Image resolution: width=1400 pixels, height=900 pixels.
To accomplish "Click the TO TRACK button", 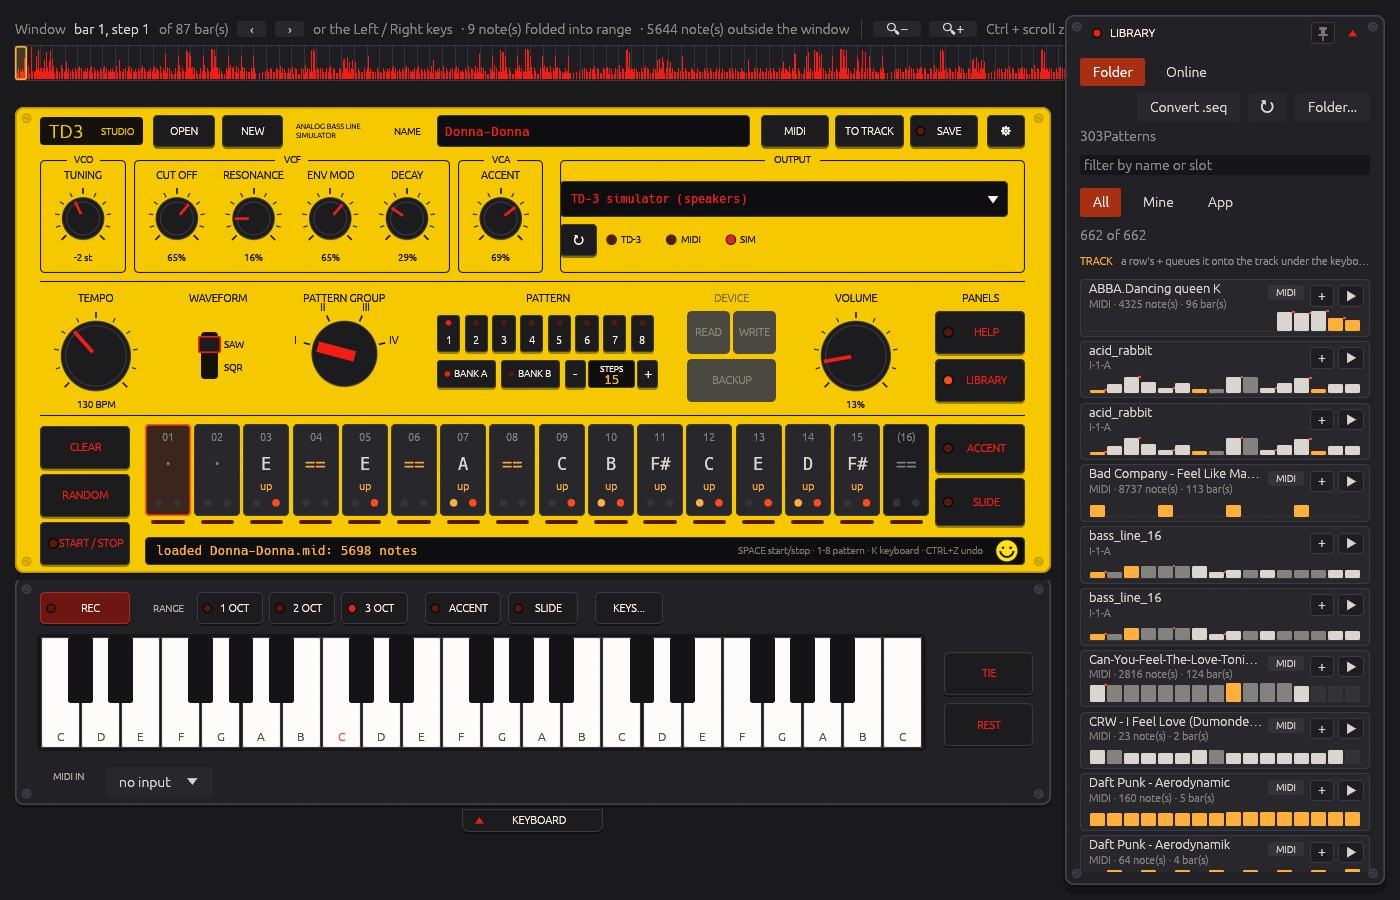I will click(x=869, y=131).
